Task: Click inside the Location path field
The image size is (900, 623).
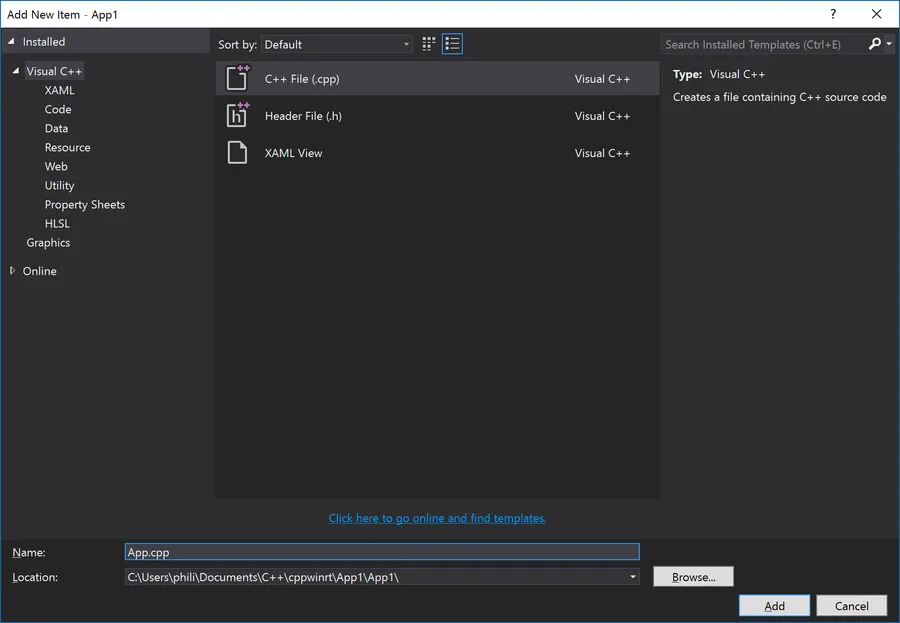Action: pos(376,576)
